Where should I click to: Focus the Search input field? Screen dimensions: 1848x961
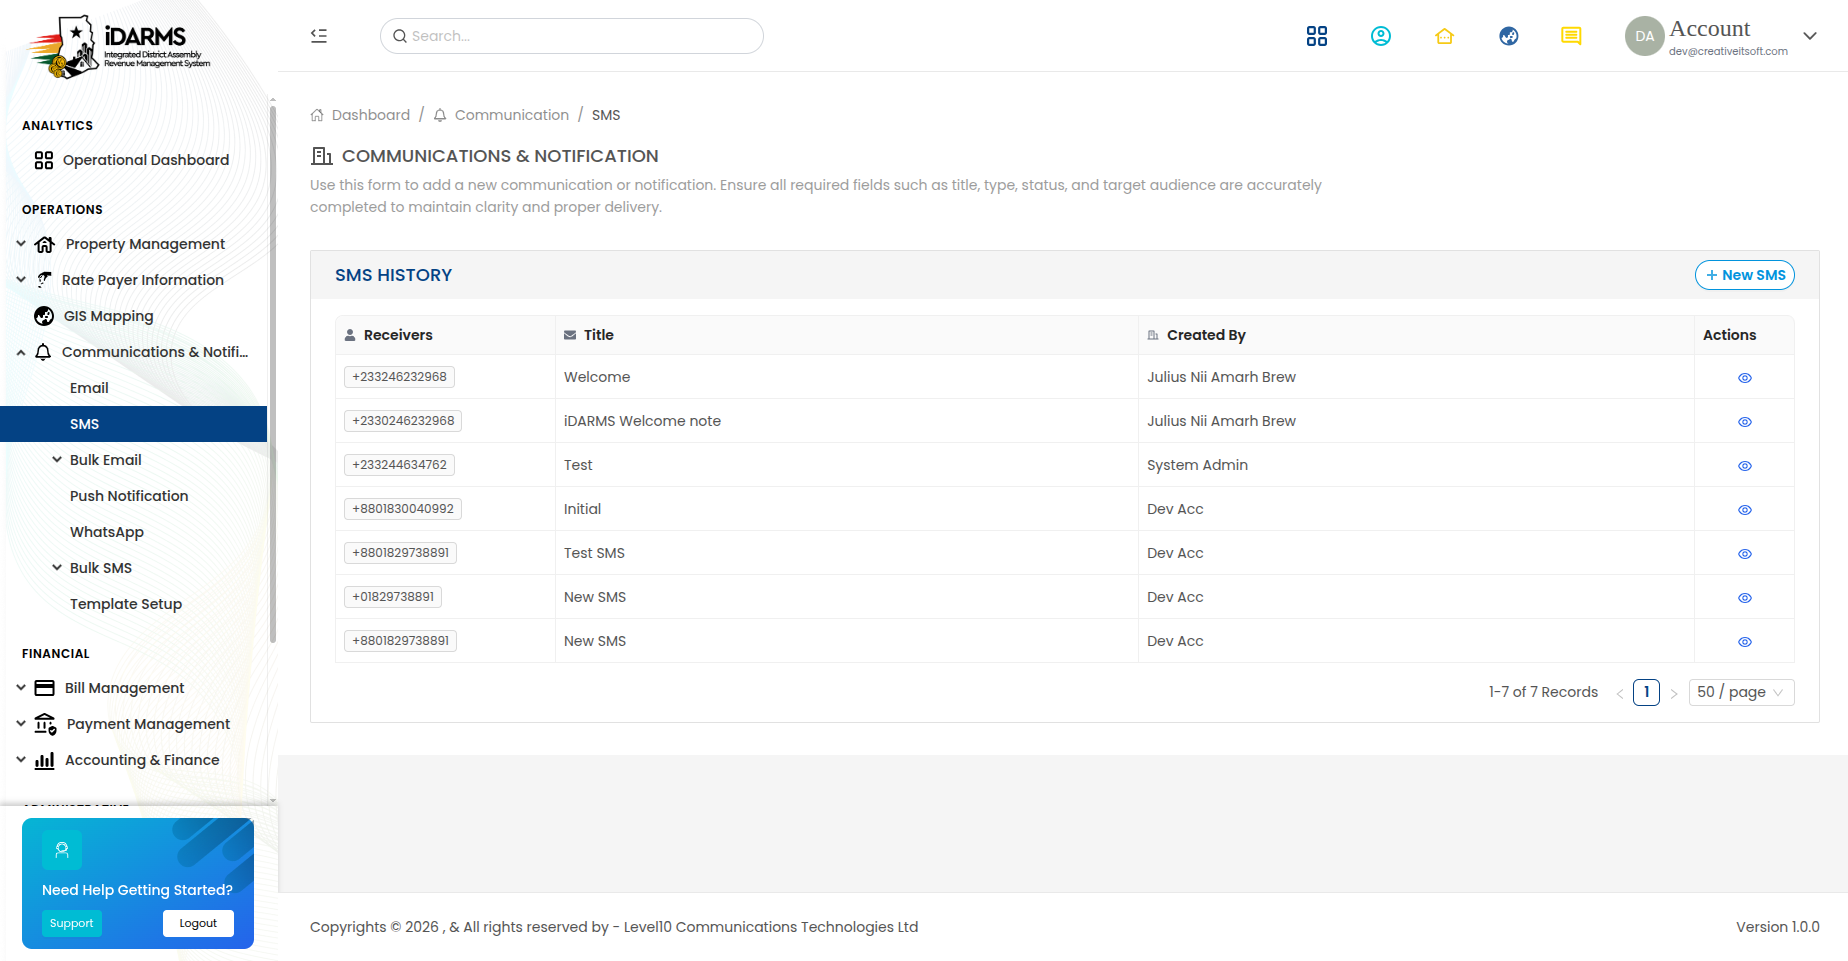[572, 36]
